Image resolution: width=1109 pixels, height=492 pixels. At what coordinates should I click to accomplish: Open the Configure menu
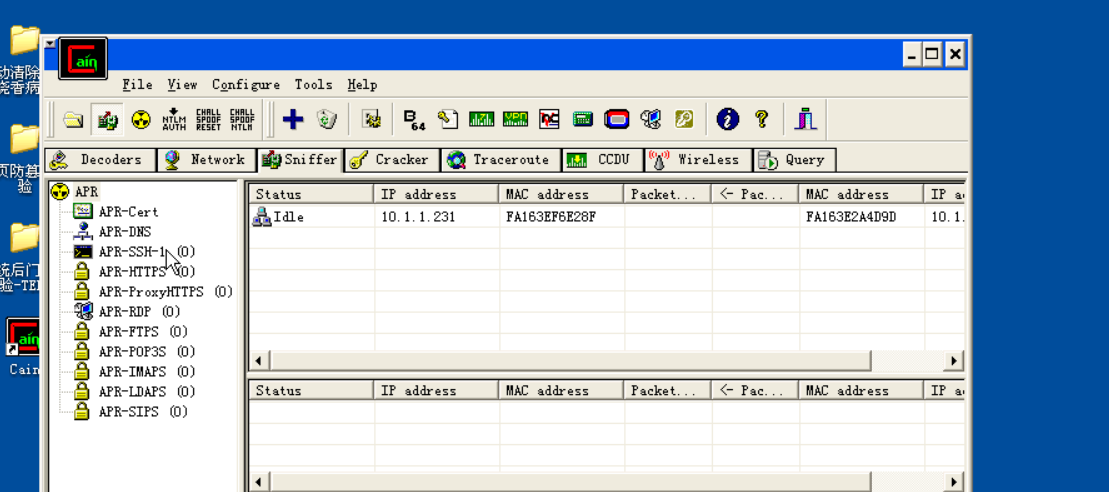246,85
